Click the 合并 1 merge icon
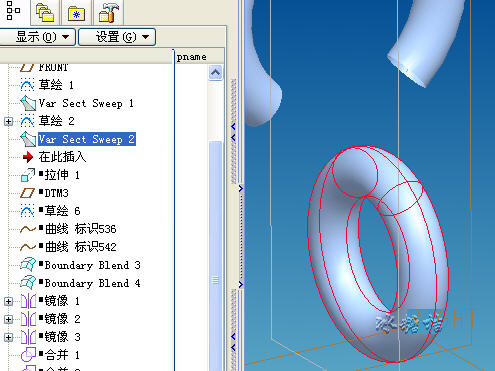This screenshot has height=371, width=495. pyautogui.click(x=28, y=355)
